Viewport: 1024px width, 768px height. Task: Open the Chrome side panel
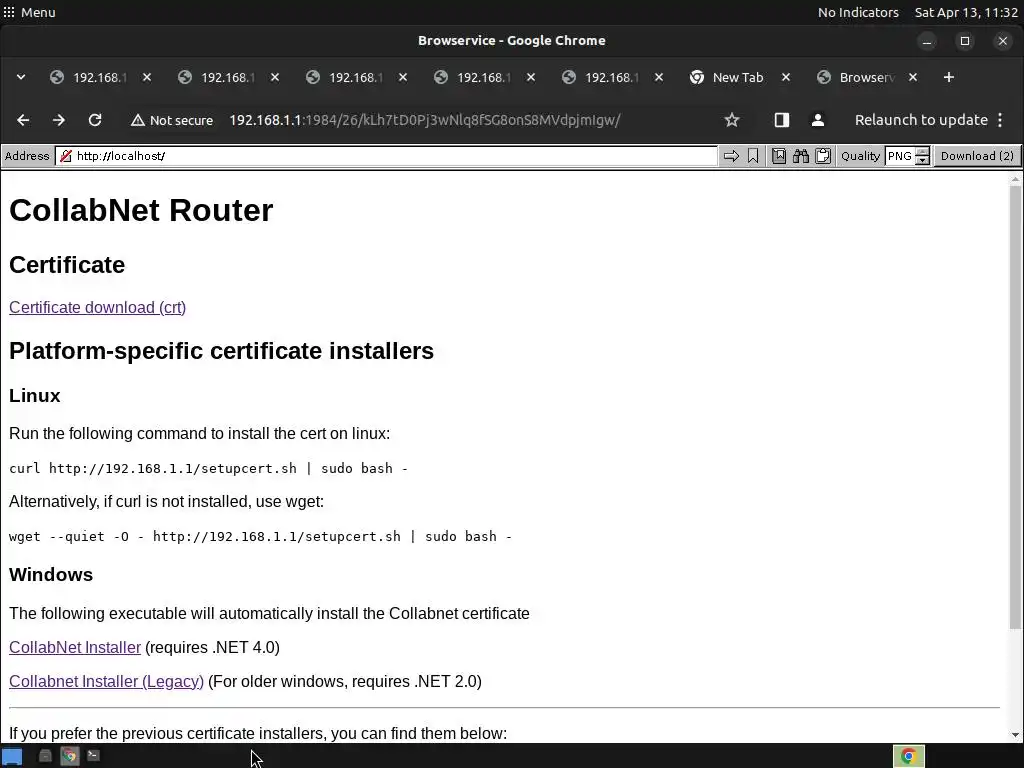pos(782,120)
